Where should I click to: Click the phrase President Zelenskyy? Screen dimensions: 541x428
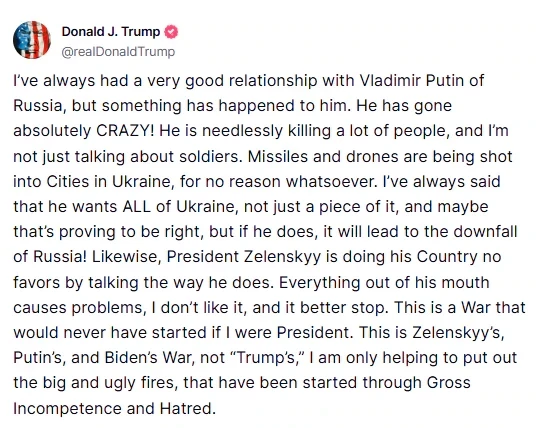[244, 257]
